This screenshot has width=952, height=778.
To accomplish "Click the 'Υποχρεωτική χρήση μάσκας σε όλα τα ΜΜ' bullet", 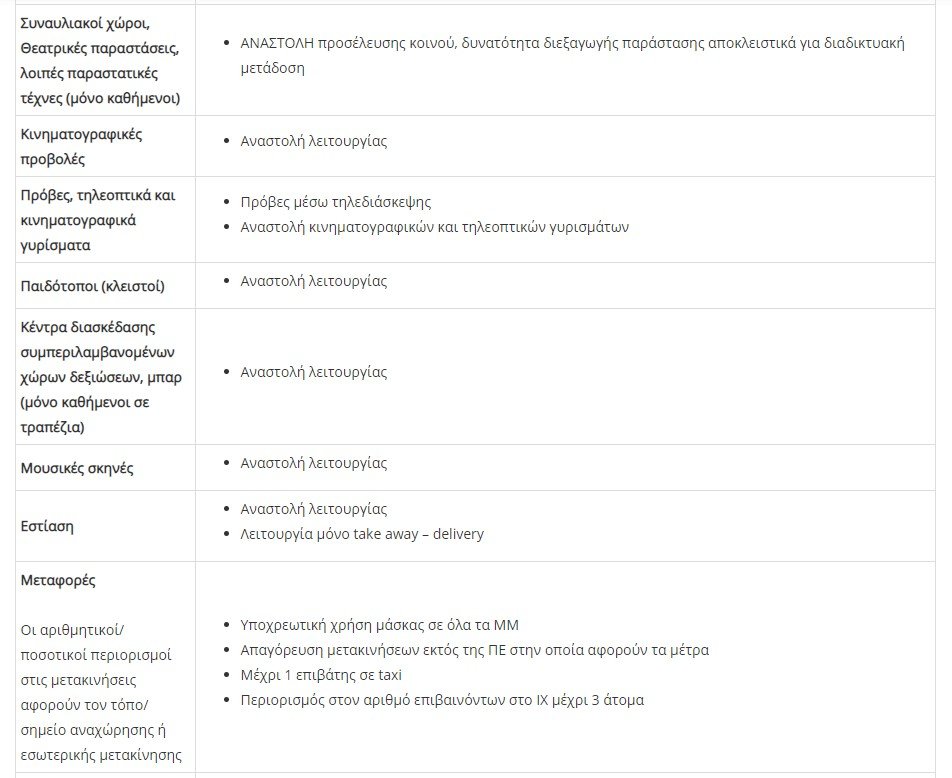I will (379, 625).
